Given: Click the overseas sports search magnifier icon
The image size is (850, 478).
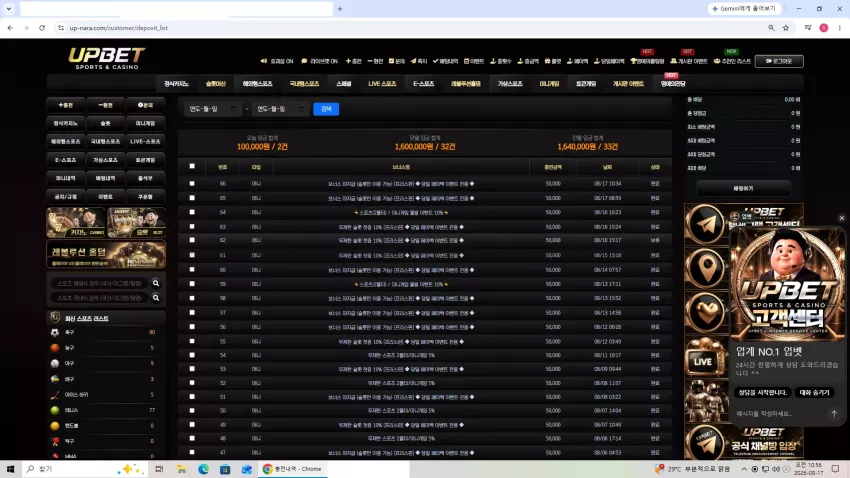Looking at the screenshot, I should click(156, 283).
